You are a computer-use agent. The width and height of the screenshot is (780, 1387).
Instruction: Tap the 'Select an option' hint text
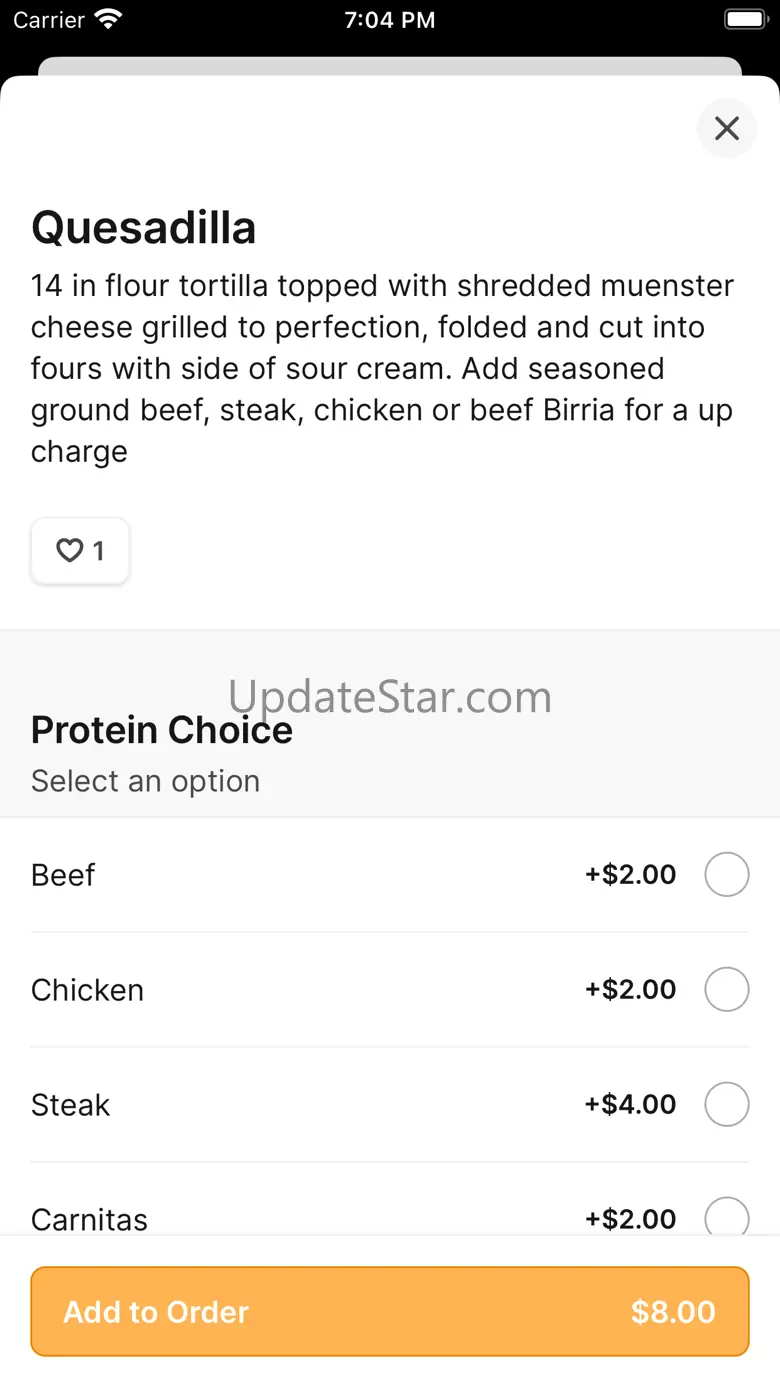coord(146,781)
